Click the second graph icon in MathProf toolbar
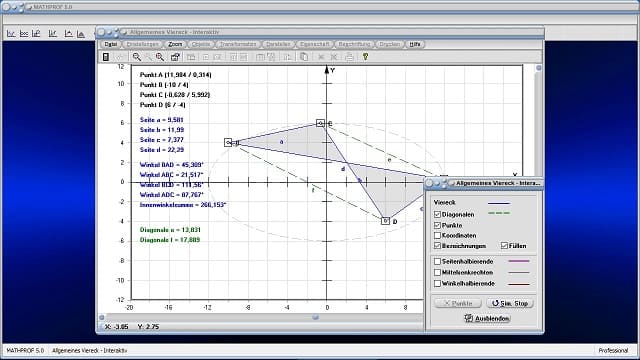The height and width of the screenshot is (360, 640). pyautogui.click(x=24, y=34)
